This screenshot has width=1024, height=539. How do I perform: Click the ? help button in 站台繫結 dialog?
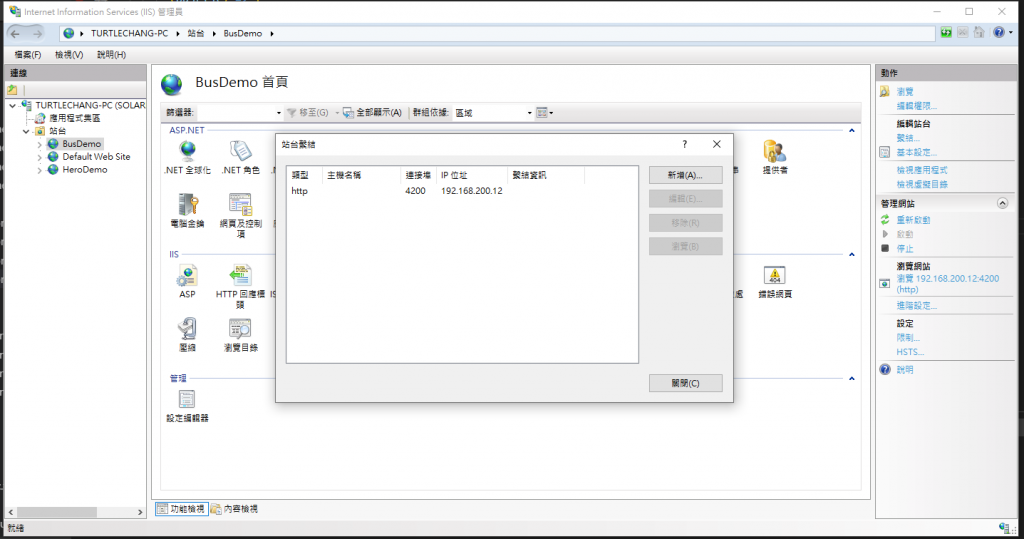[x=684, y=144]
